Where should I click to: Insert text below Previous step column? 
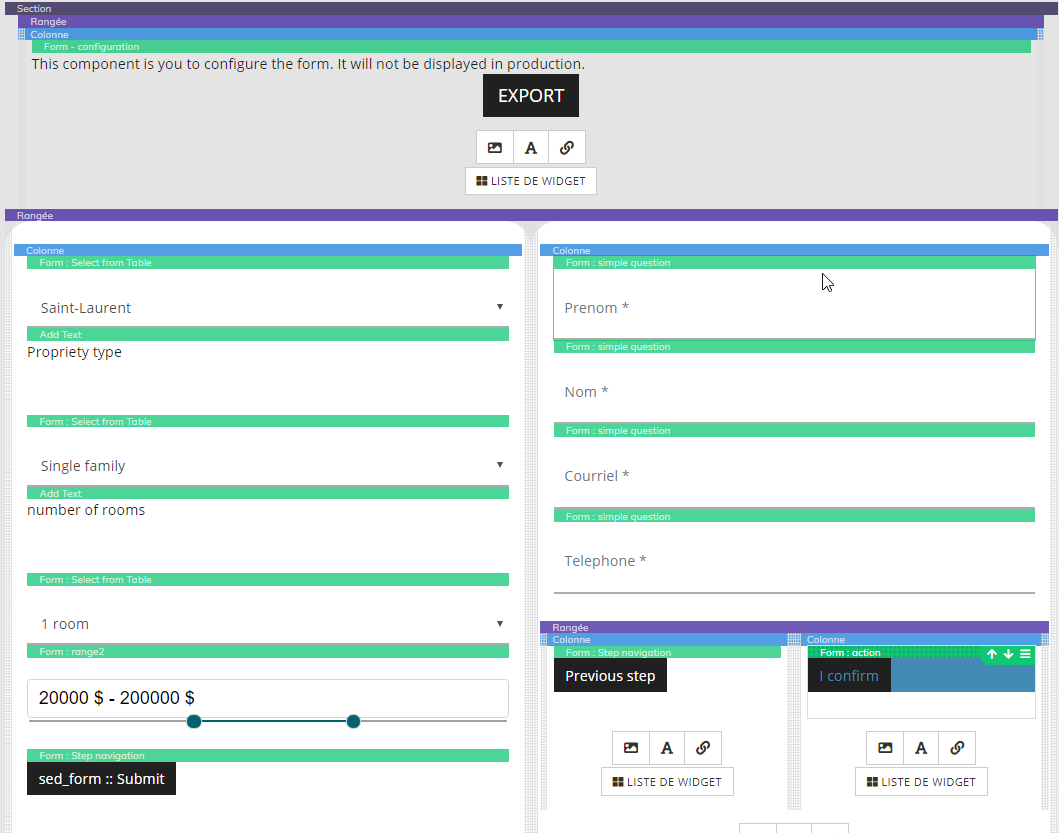[x=667, y=748]
